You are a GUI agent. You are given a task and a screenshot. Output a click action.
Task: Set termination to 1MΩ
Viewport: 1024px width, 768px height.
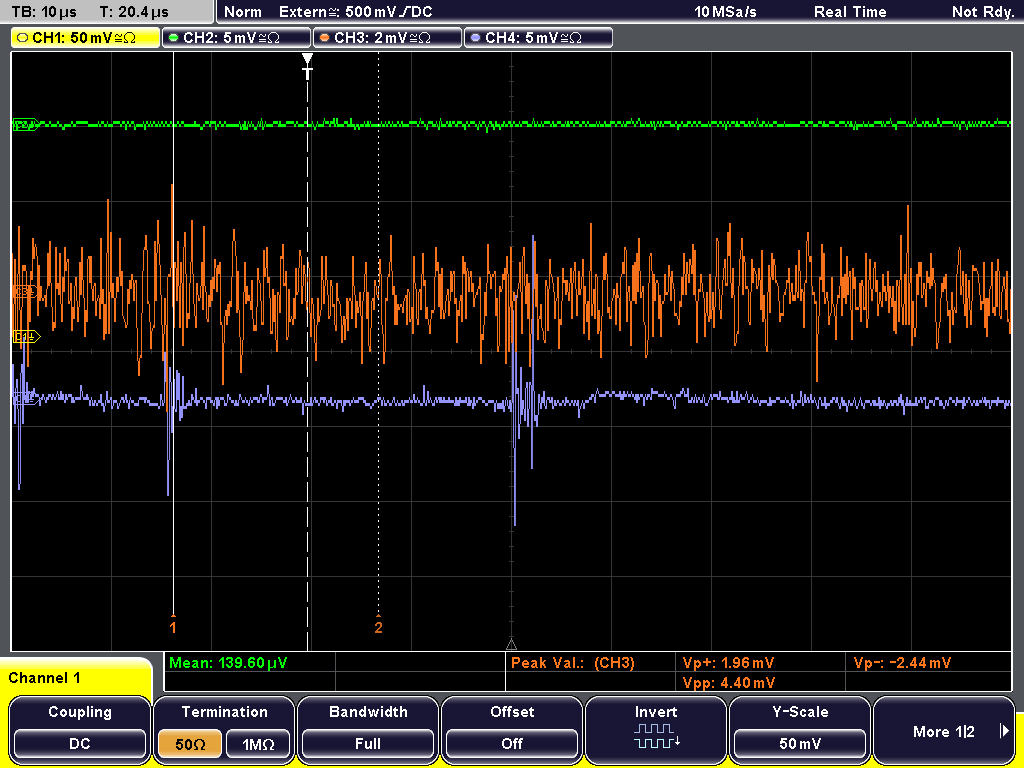click(258, 744)
